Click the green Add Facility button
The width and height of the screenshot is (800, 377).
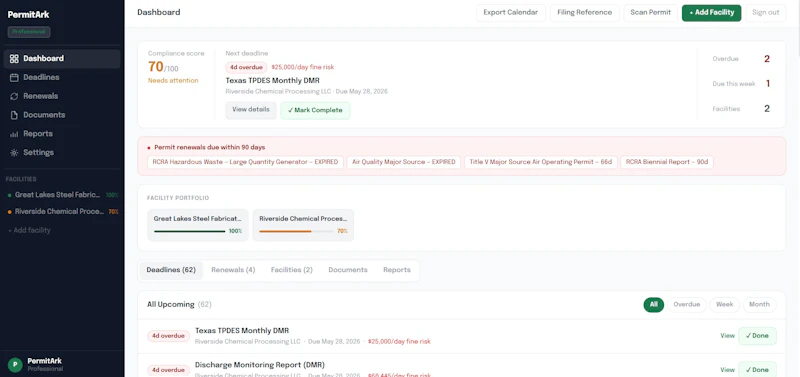tap(711, 13)
